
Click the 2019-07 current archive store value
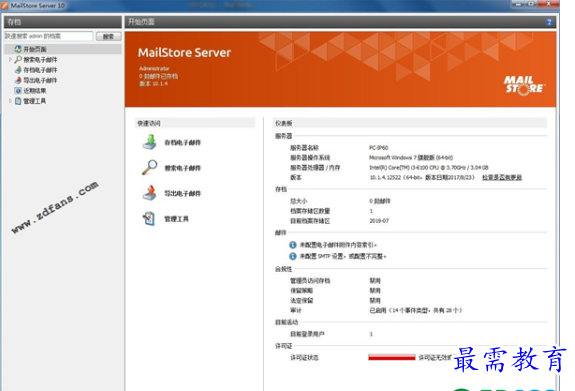click(379, 221)
